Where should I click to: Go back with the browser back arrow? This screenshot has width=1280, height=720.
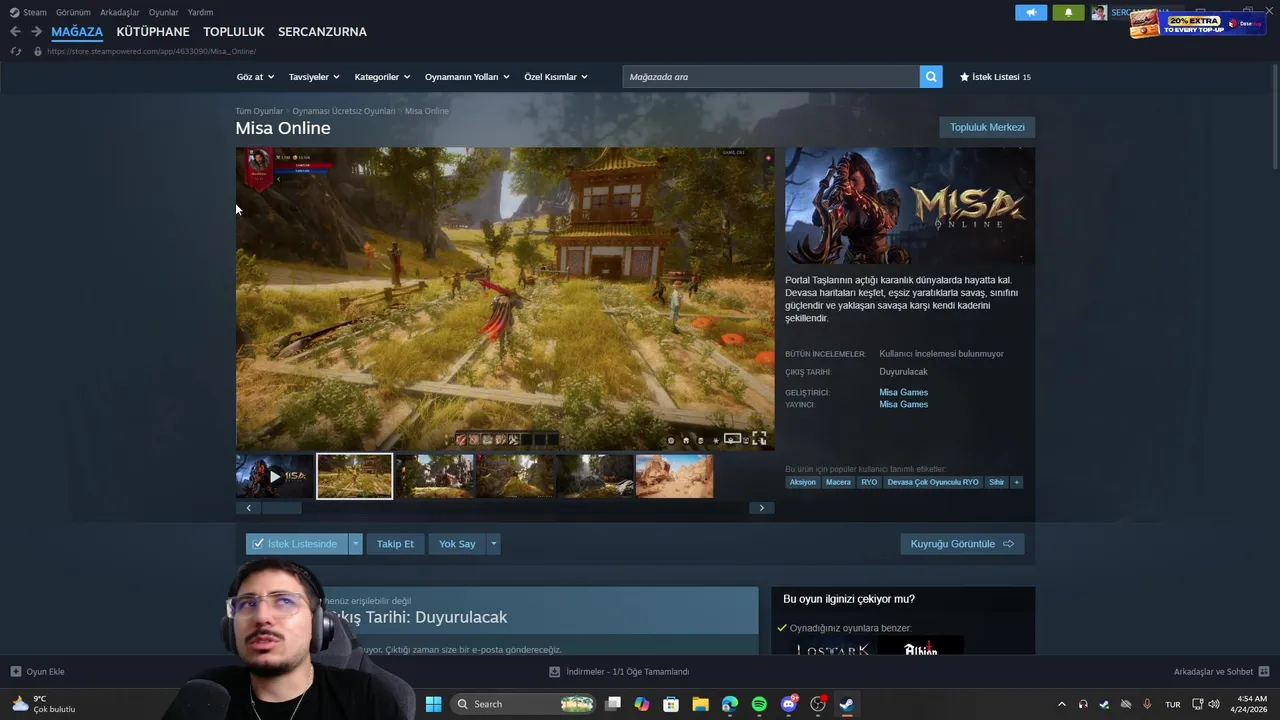pos(15,32)
